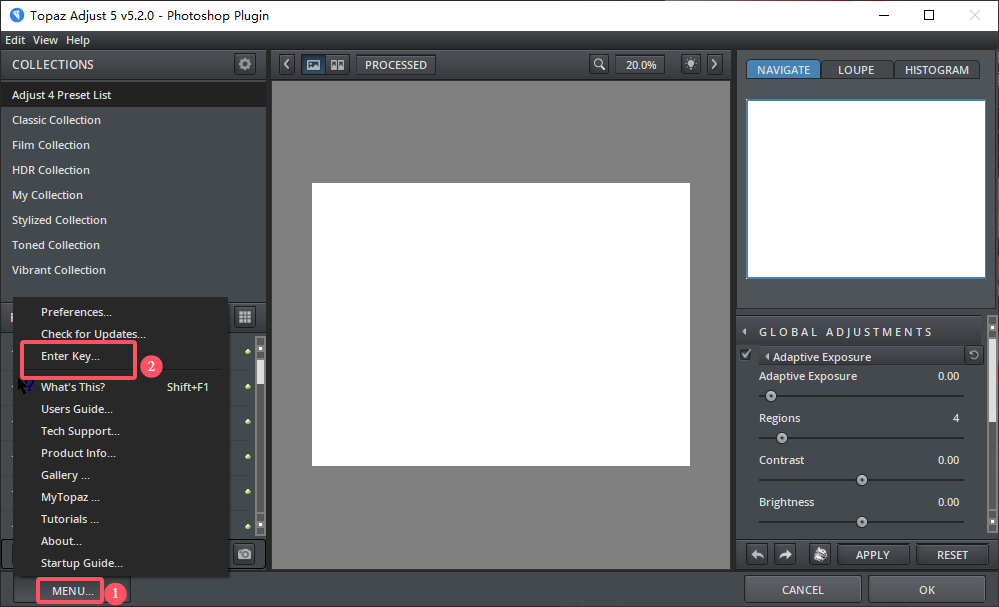Select Classic Collection
Screen dimensions: 999x607
[133, 120]
